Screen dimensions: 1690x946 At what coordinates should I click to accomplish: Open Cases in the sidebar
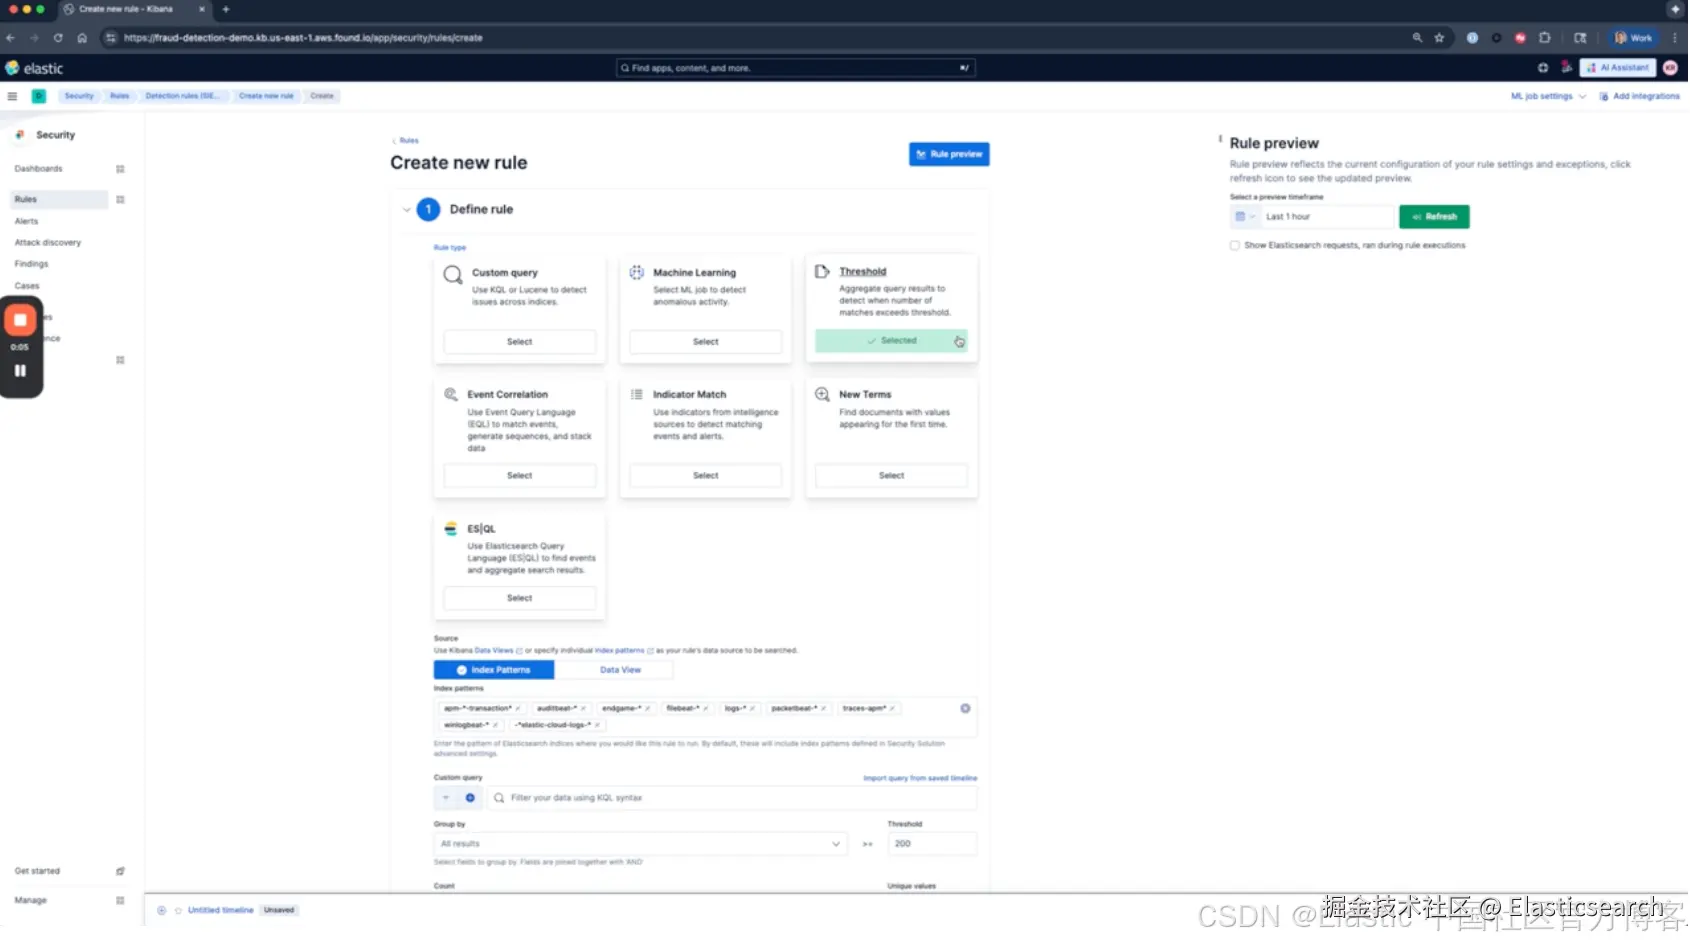27,286
